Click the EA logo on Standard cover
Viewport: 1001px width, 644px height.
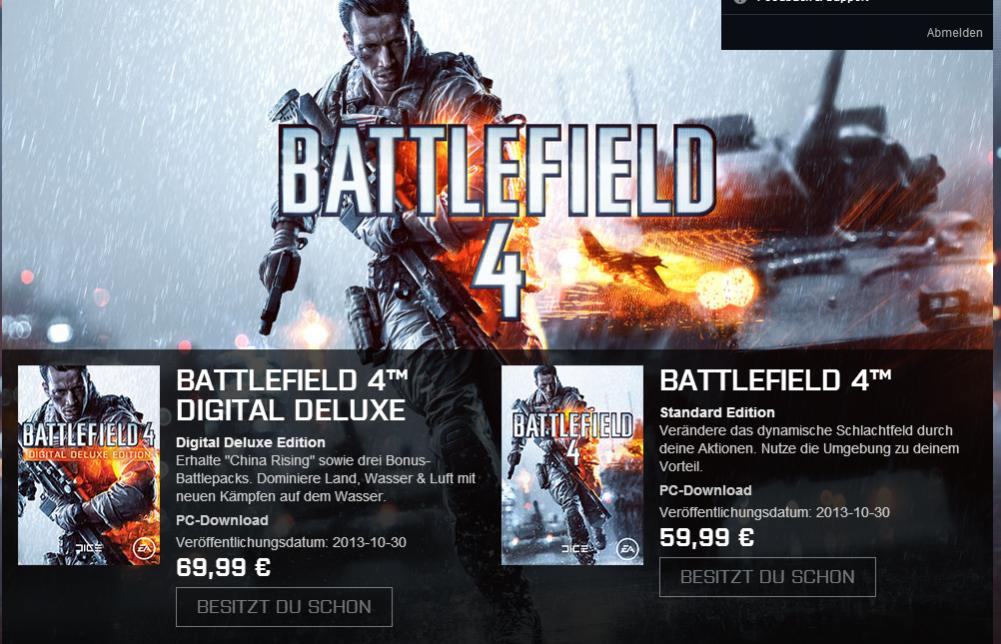[x=627, y=549]
